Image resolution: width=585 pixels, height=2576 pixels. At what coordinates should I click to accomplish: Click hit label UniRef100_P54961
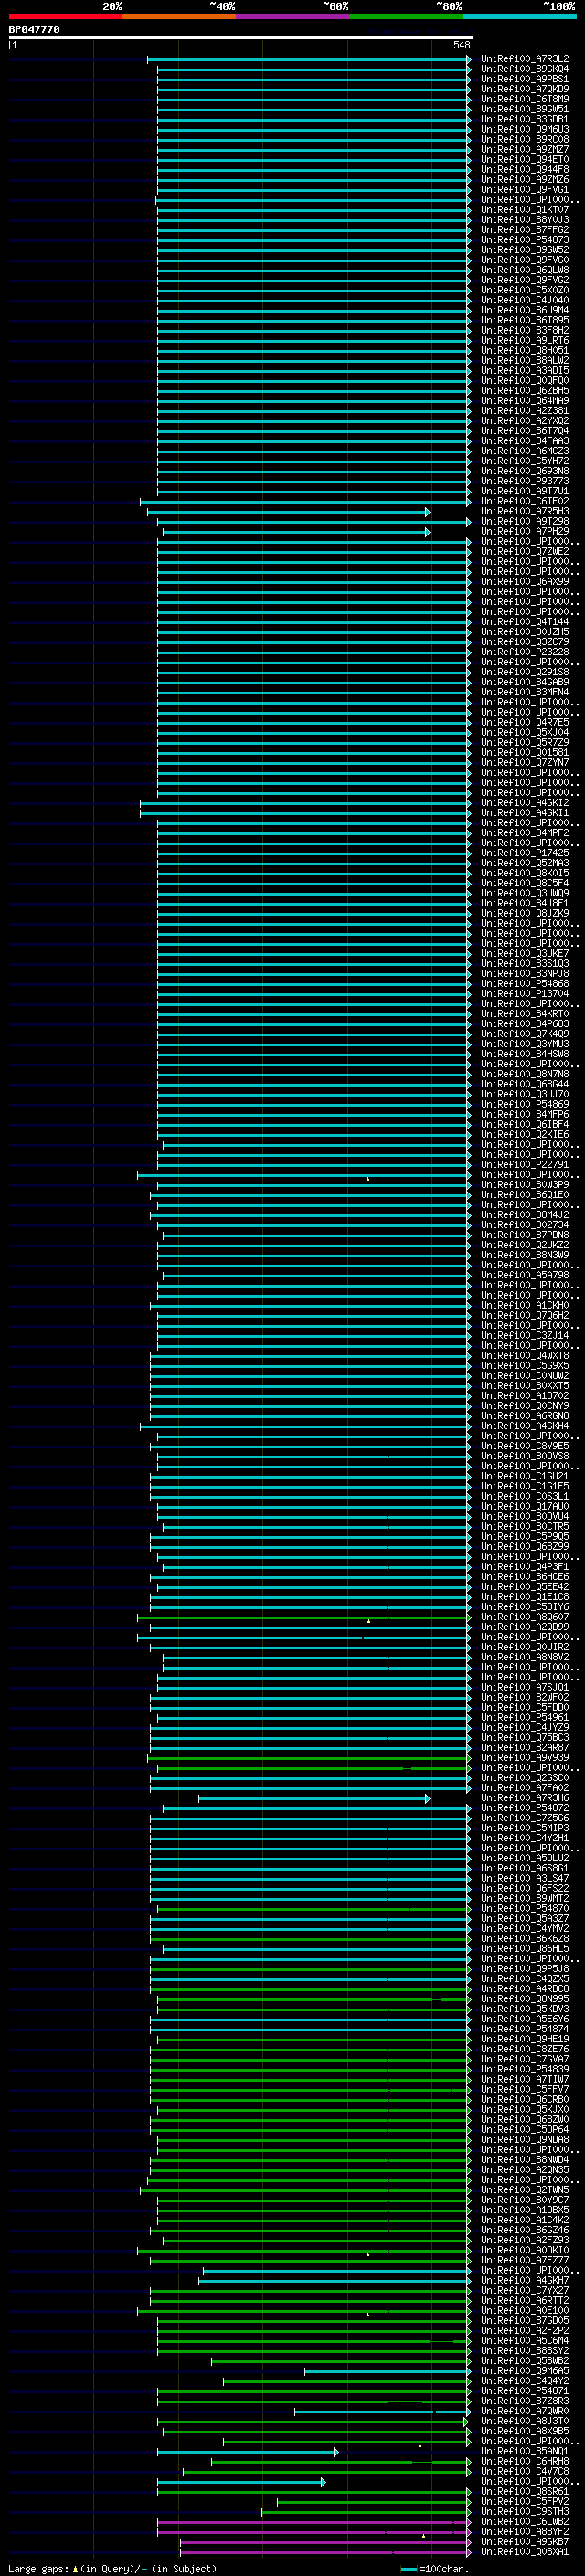click(525, 1718)
